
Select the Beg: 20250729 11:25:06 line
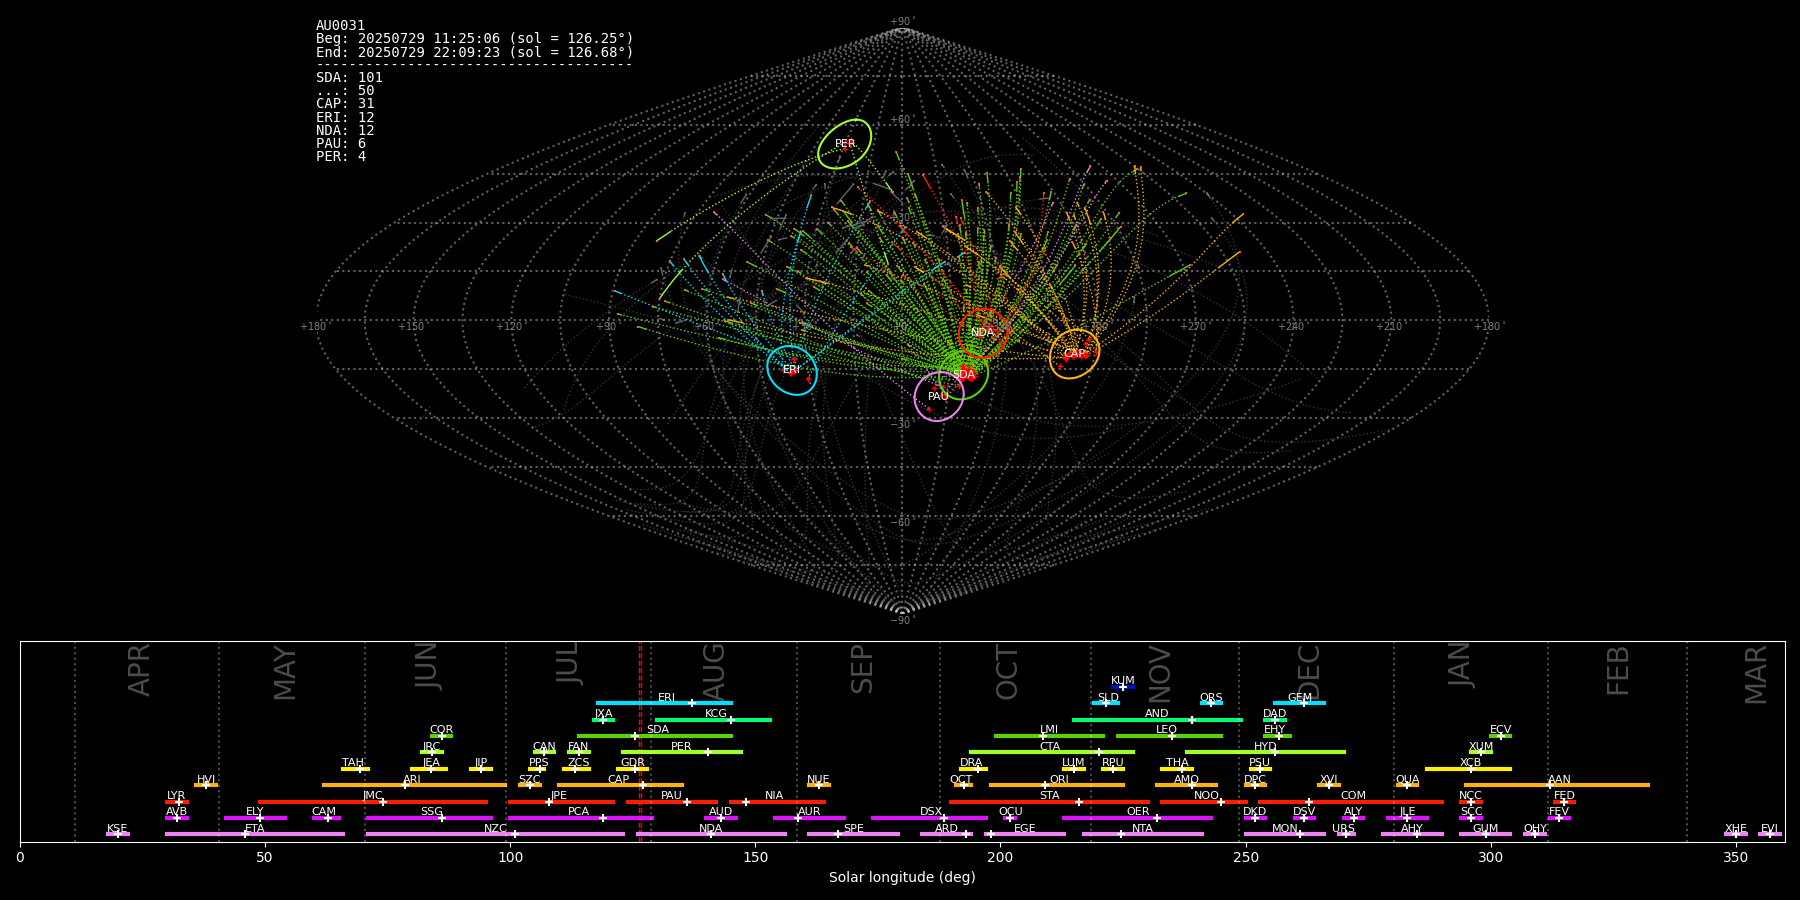click(475, 39)
